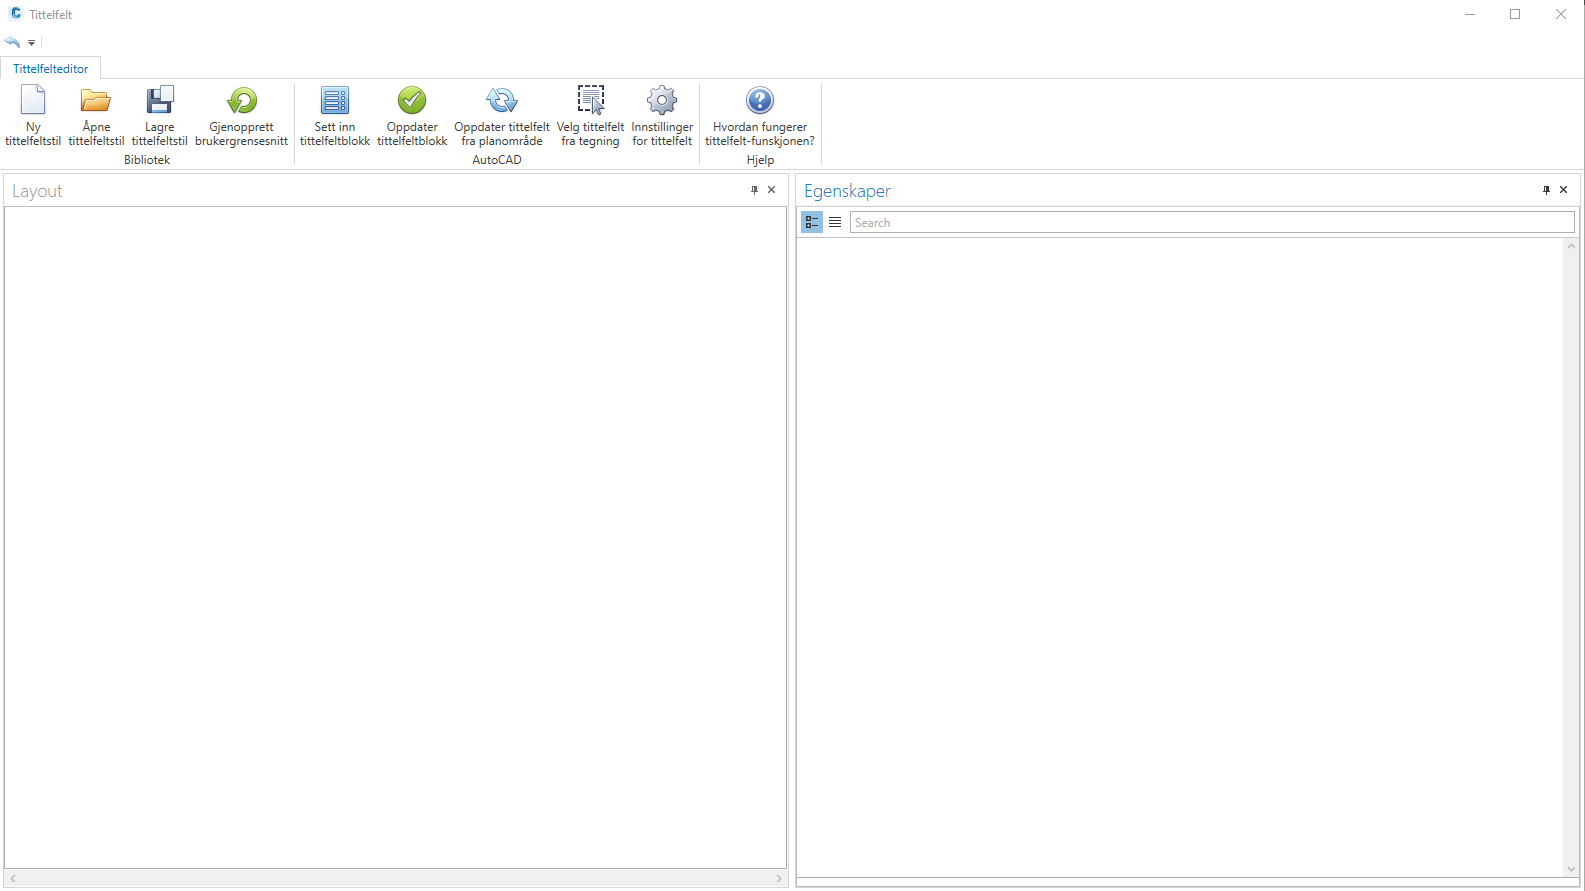Switch Egenskaper to alphabetical list view
1585x891 pixels.
[835, 222]
